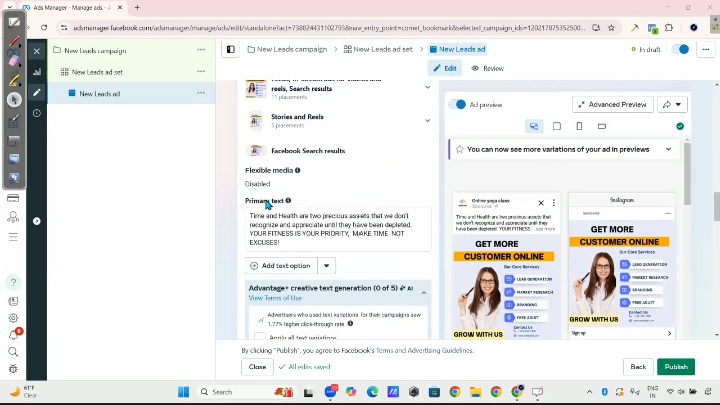Open View Terms of Use link
The width and height of the screenshot is (720, 405).
[275, 298]
